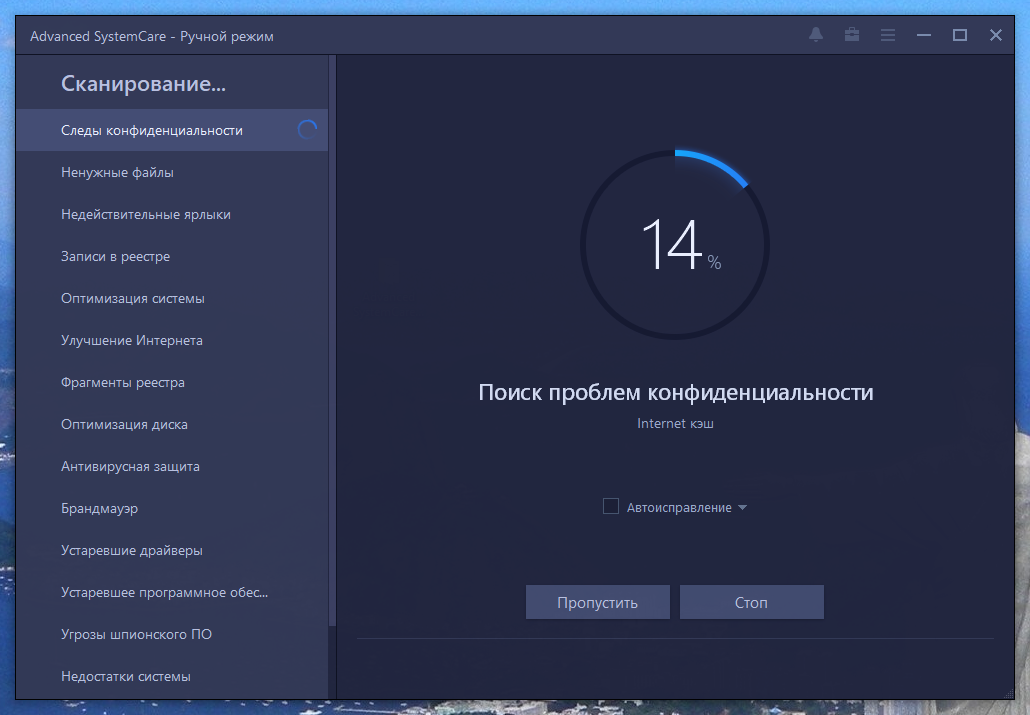Select Следы конфиденциальности in sidebar
The width and height of the screenshot is (1030, 715).
tap(151, 130)
